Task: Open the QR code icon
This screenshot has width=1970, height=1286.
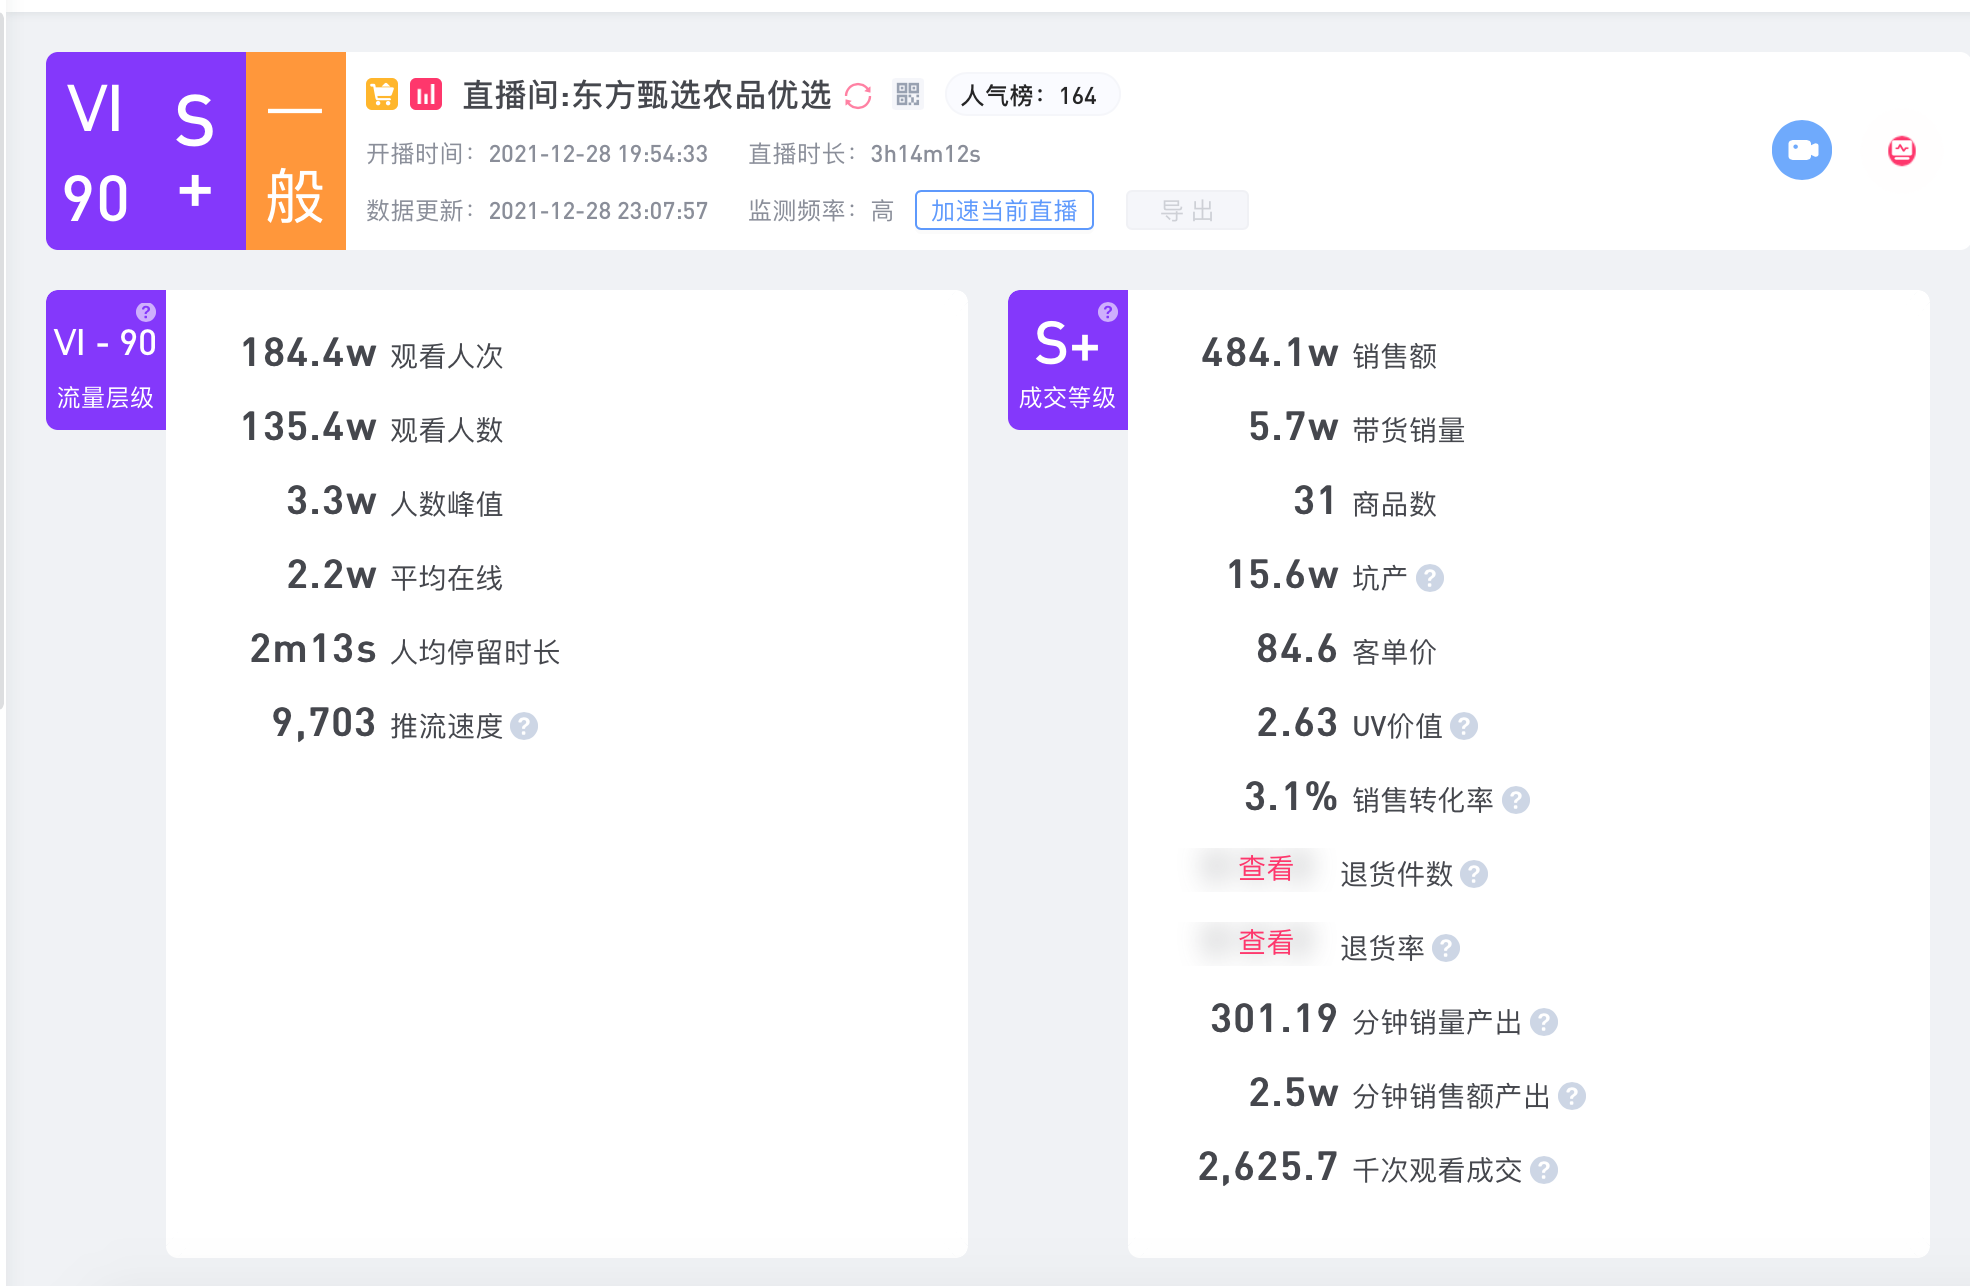Action: coord(907,95)
